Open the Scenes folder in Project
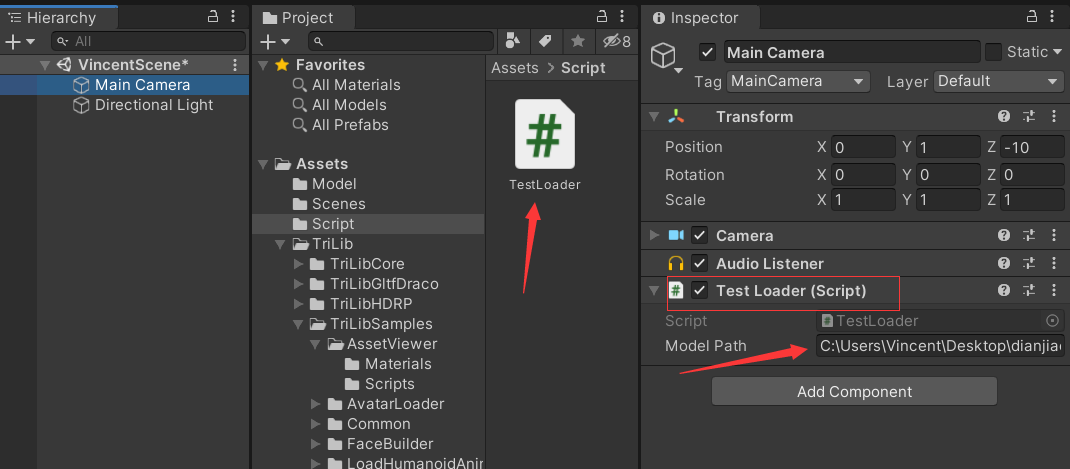Screen dimensions: 1070x469 pyautogui.click(x=338, y=204)
